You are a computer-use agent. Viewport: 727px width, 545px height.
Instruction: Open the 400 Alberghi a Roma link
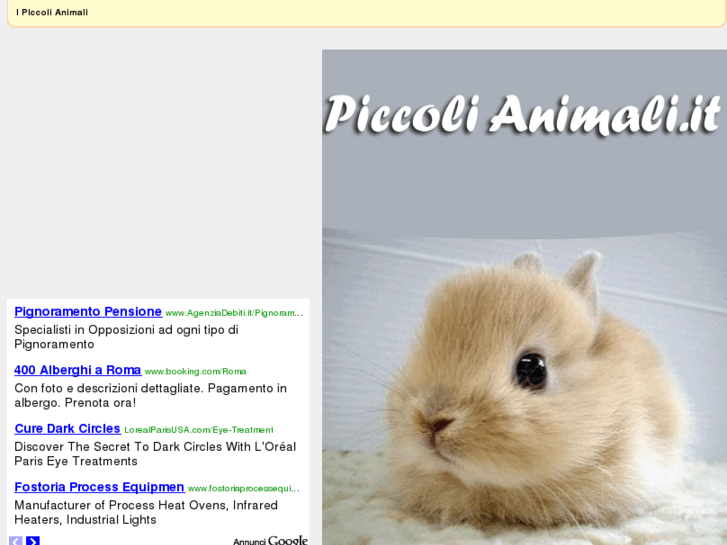pos(77,370)
